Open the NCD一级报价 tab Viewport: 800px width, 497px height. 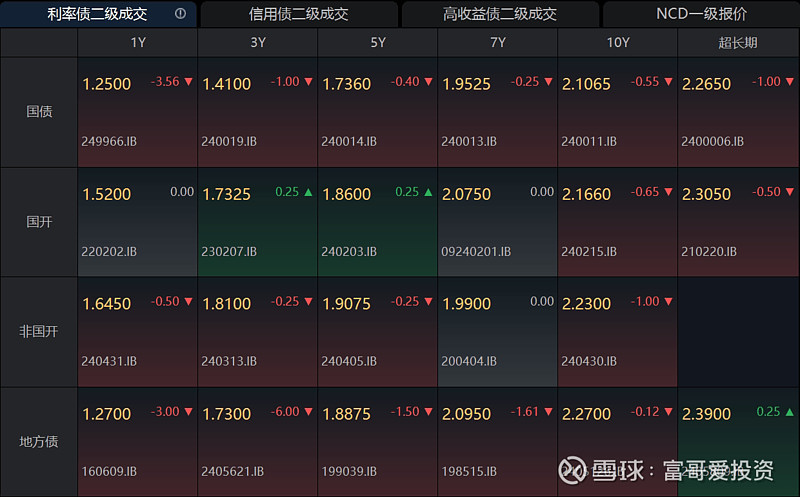(701, 14)
